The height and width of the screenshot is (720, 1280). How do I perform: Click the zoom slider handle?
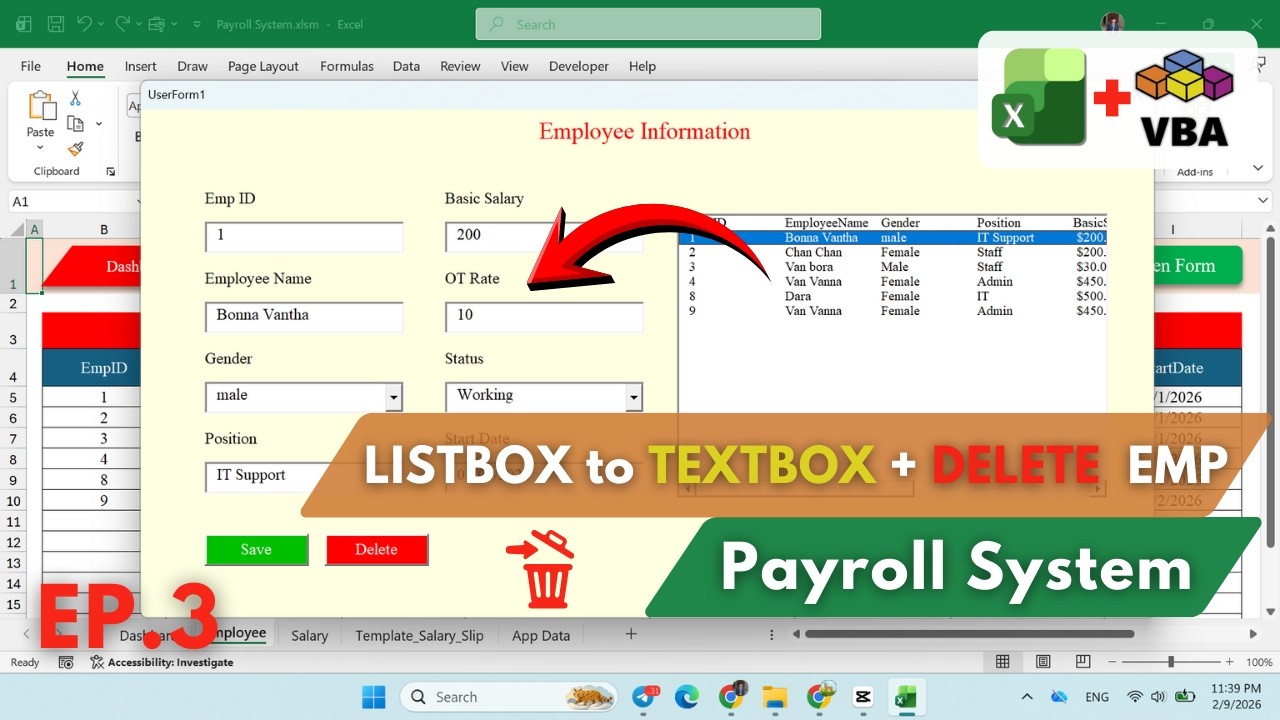tap(1171, 662)
